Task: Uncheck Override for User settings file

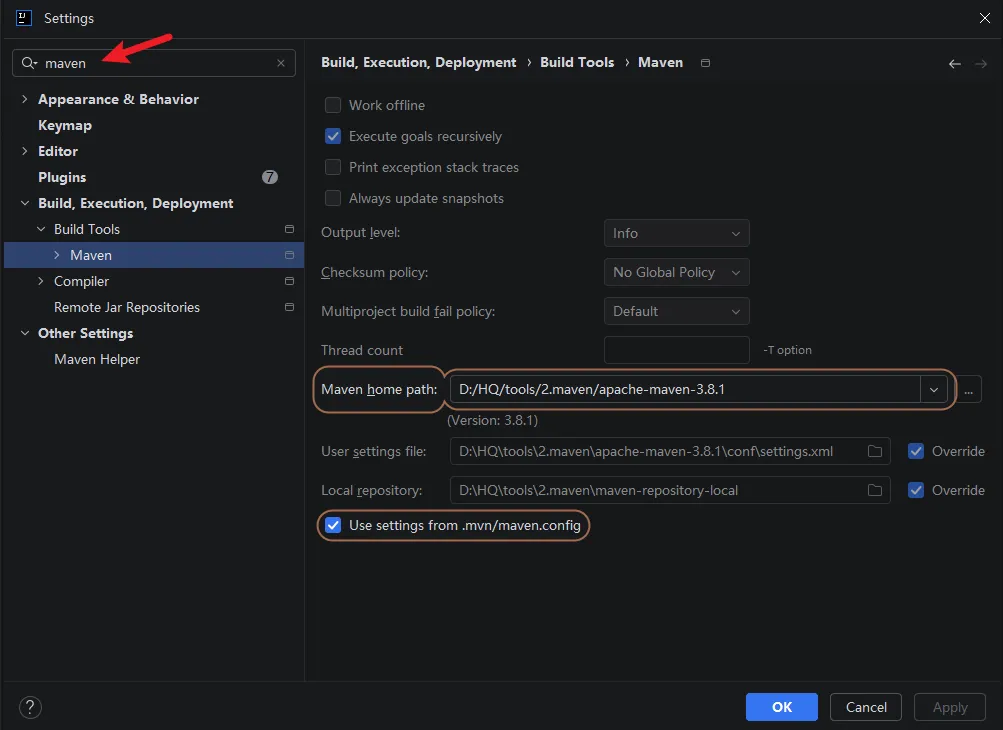Action: [916, 452]
